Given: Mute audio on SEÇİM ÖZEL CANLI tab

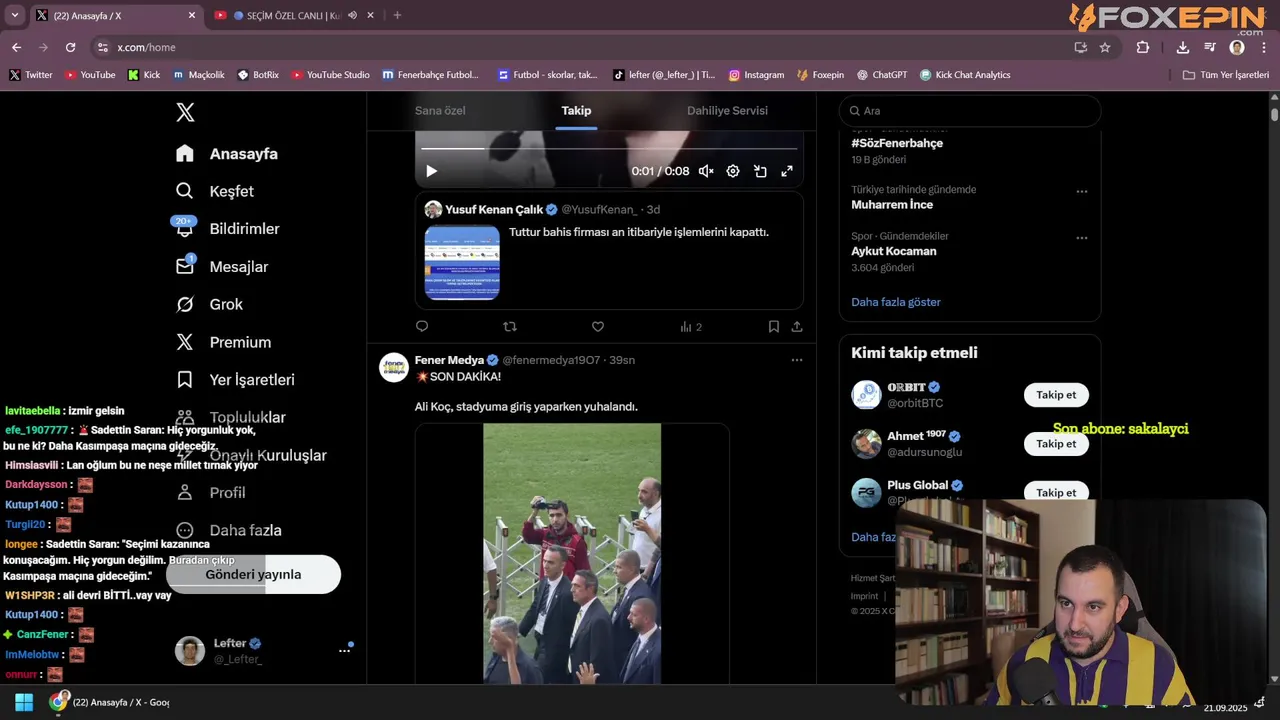Looking at the screenshot, I should [x=352, y=15].
